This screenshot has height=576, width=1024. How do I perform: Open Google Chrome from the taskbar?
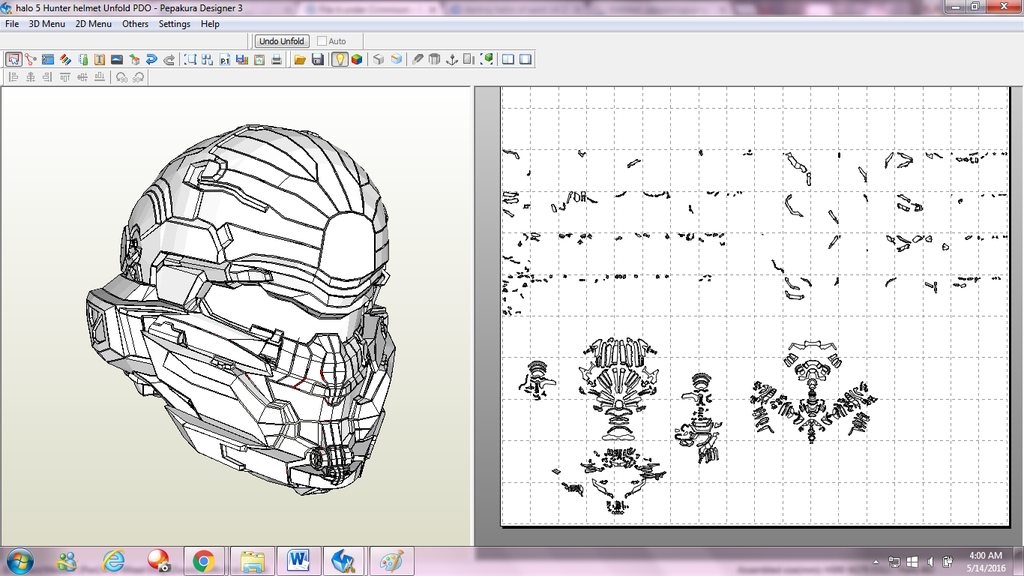[203, 561]
